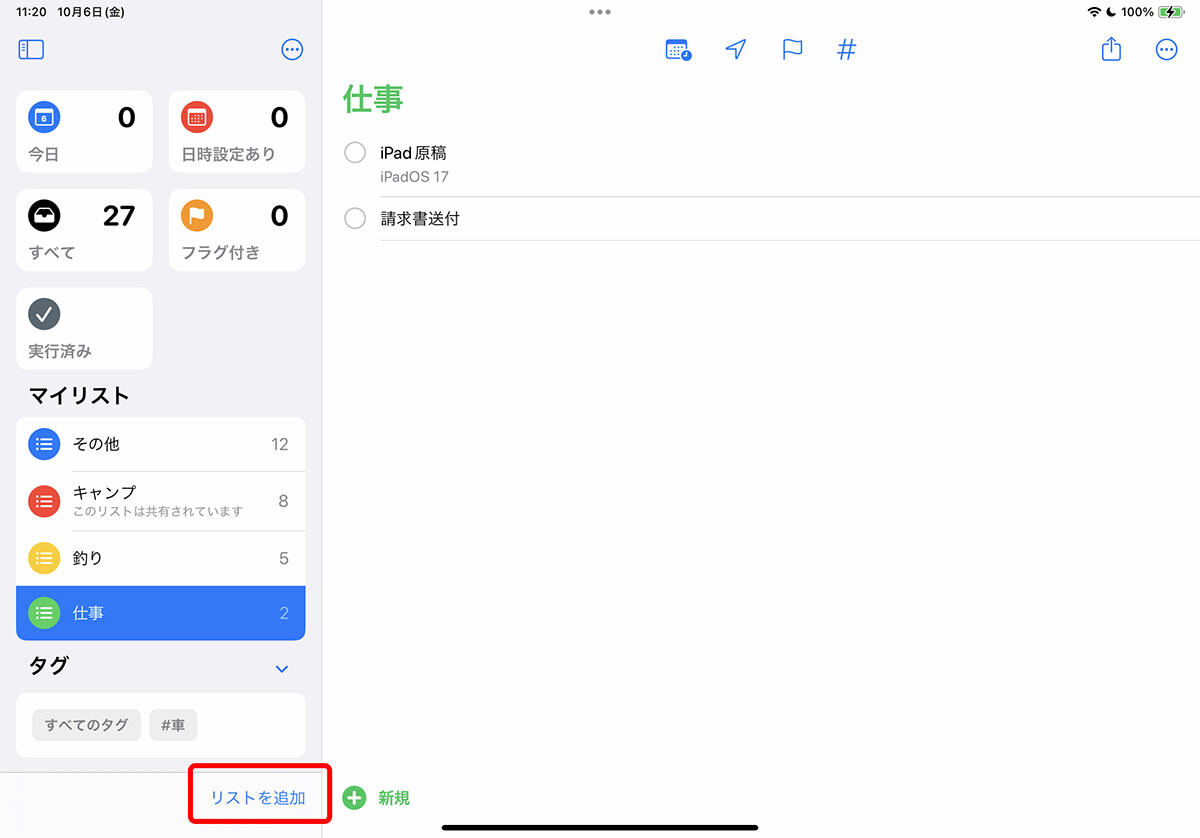This screenshot has width=1200, height=838.
Task: Tap the three-dot multitasking control at top
Action: [x=600, y=12]
